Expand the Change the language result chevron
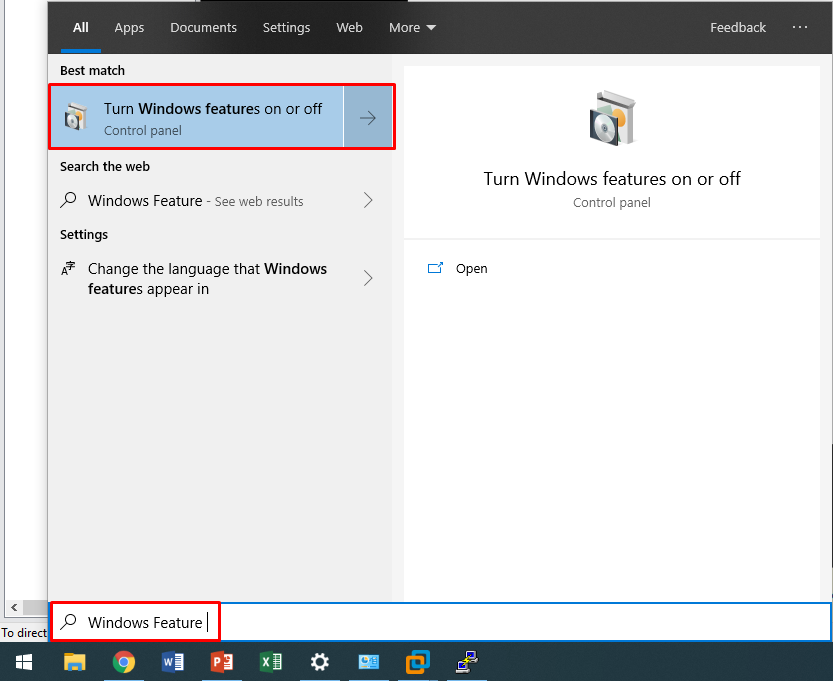Viewport: 833px width, 681px height. (x=368, y=279)
